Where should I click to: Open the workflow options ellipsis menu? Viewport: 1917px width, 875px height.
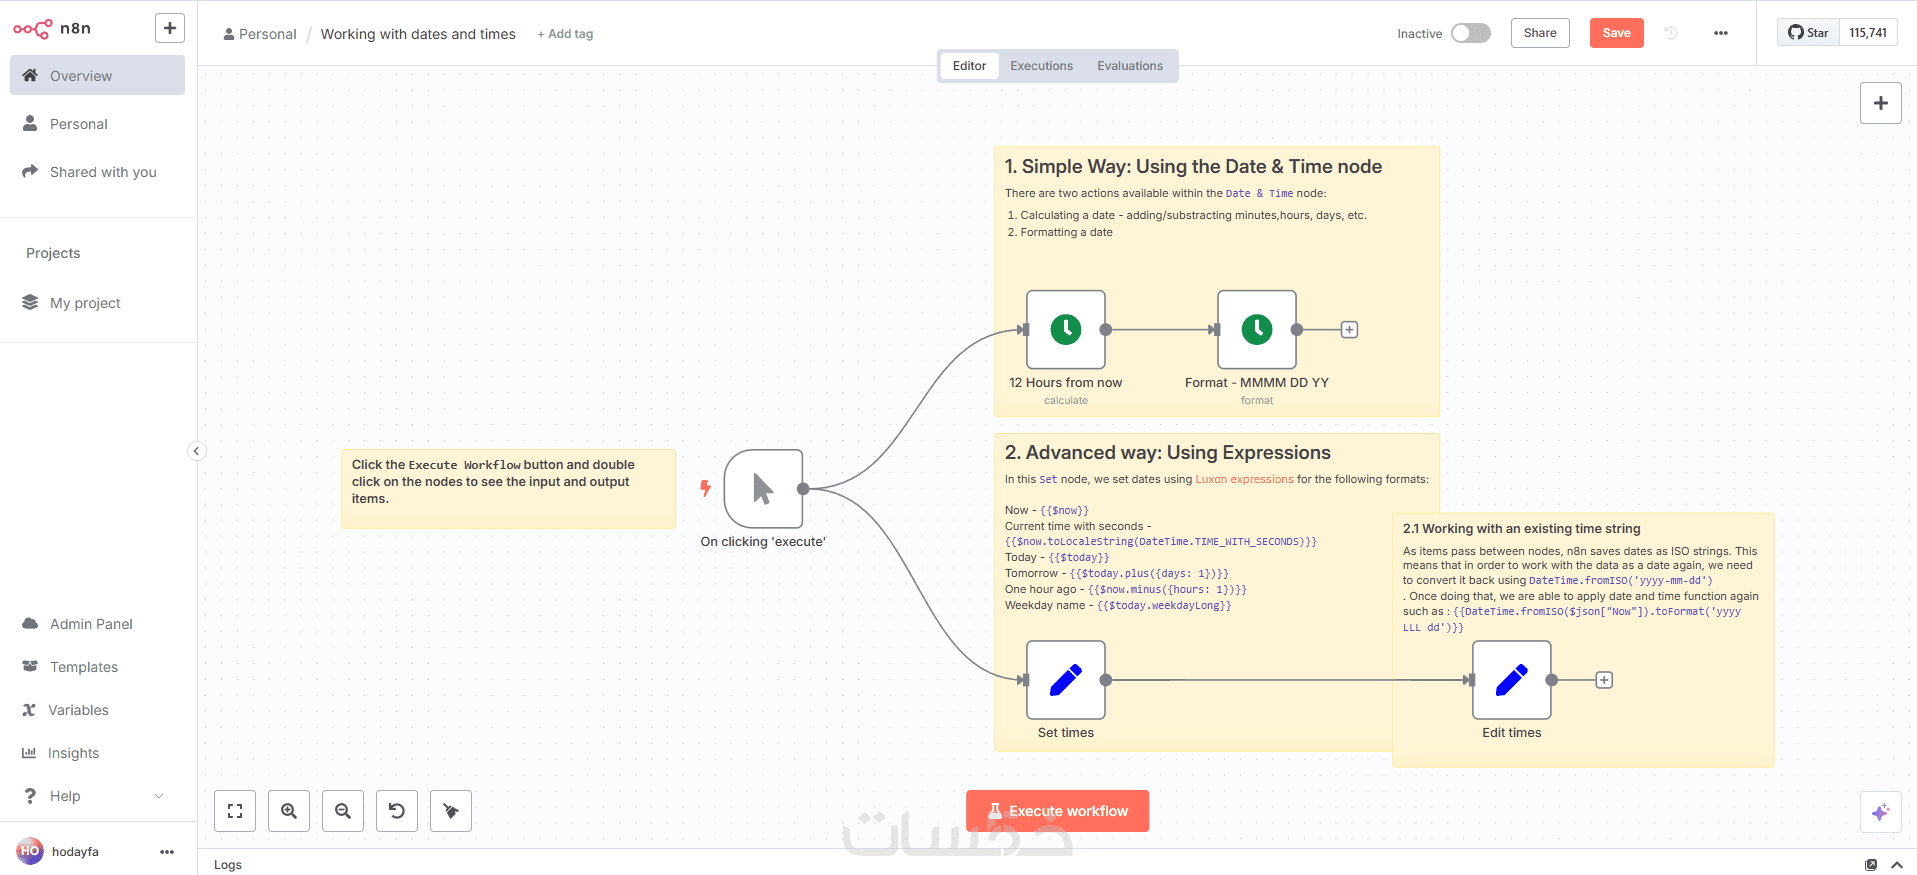click(1720, 33)
